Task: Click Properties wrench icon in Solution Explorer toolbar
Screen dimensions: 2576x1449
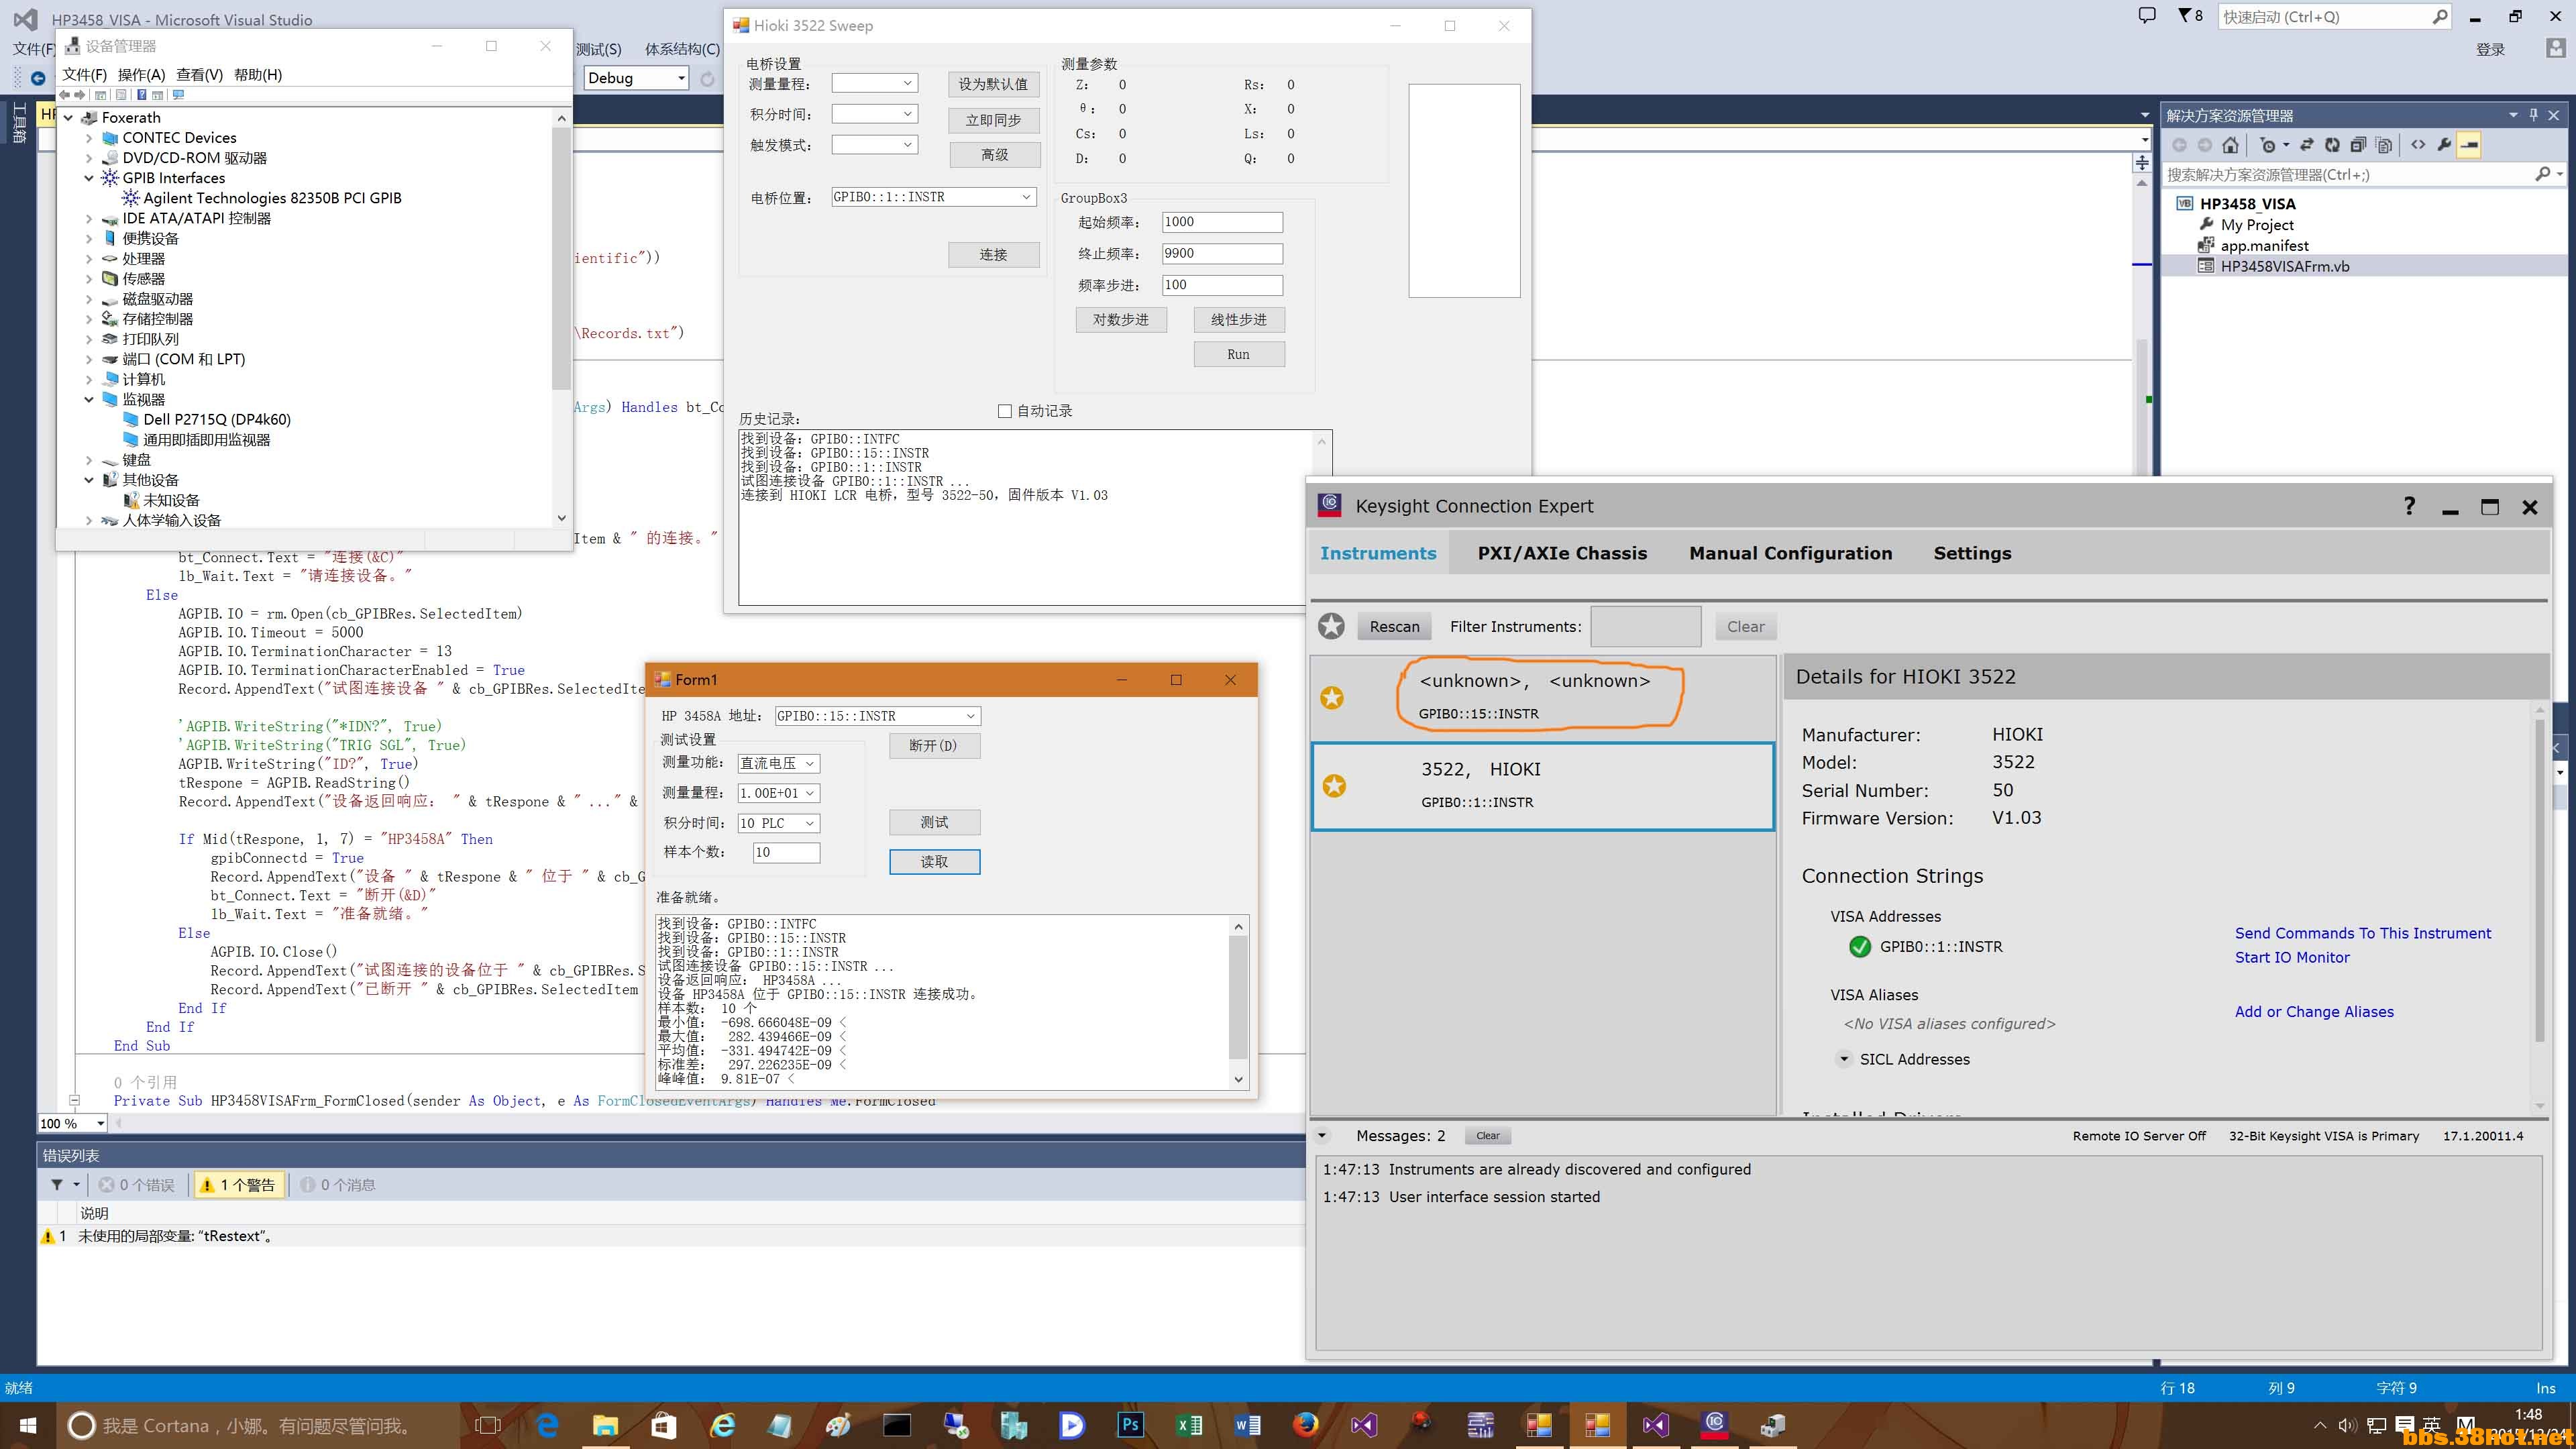Action: coord(2444,145)
